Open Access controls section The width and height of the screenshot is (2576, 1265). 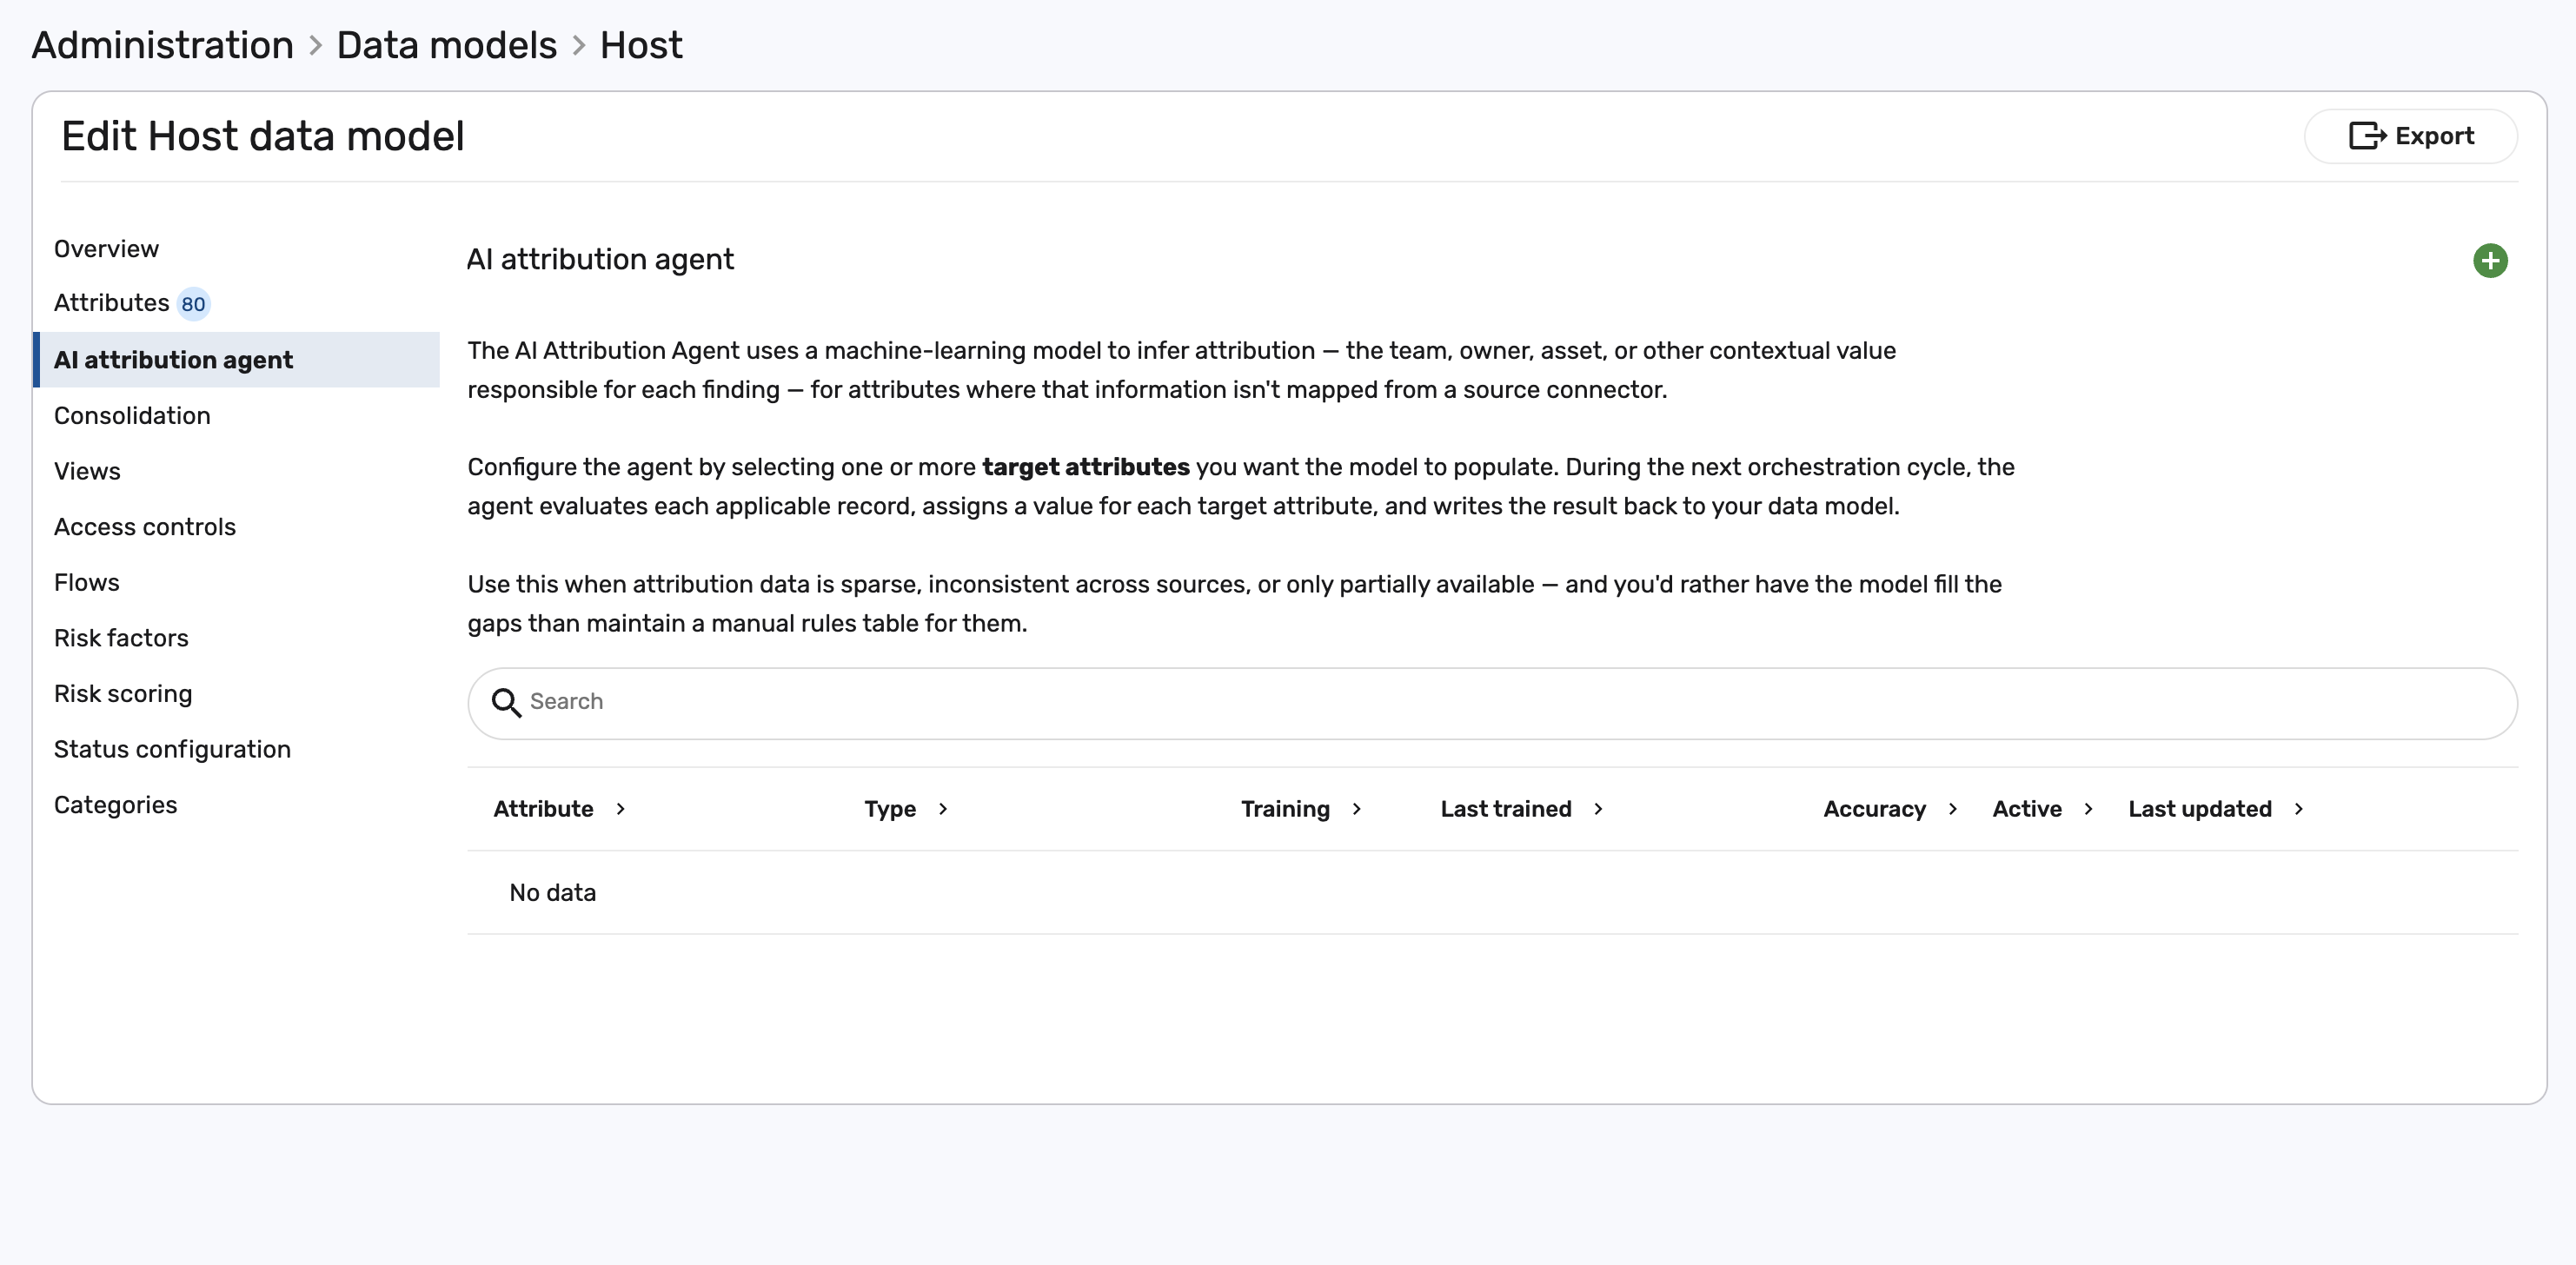pyautogui.click(x=145, y=527)
